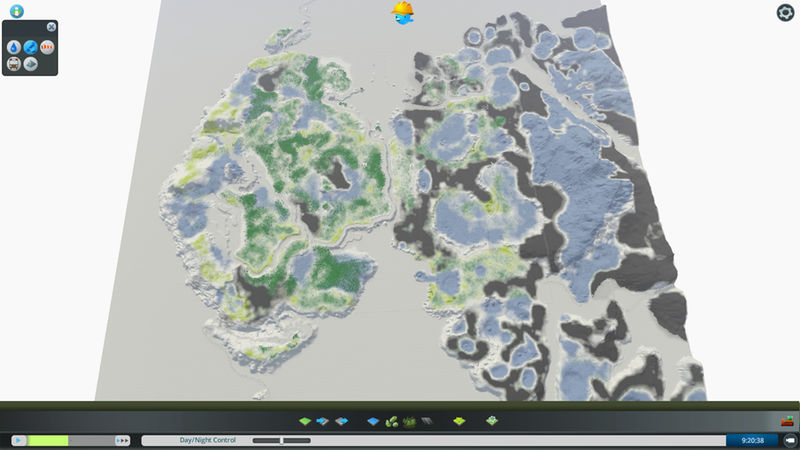Select the export heightmap arrow tool
800x450 pixels.
pos(341,422)
